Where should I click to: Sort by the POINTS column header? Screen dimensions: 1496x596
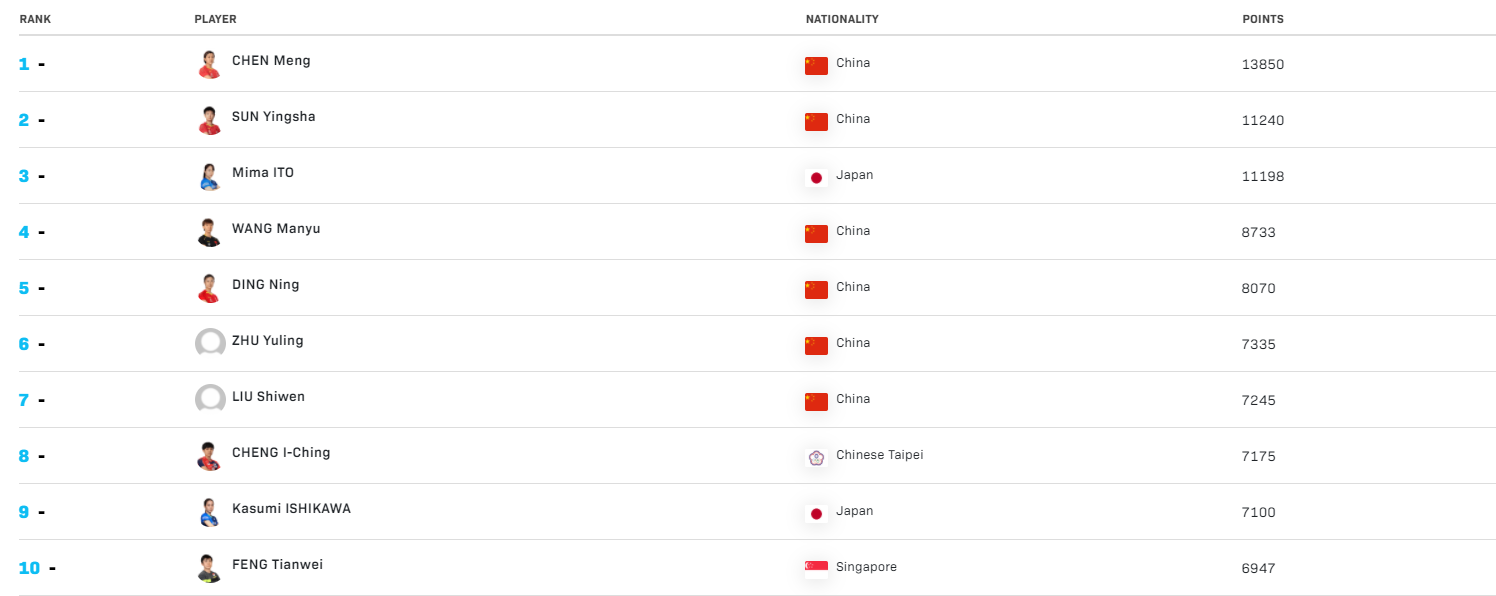tap(1262, 19)
